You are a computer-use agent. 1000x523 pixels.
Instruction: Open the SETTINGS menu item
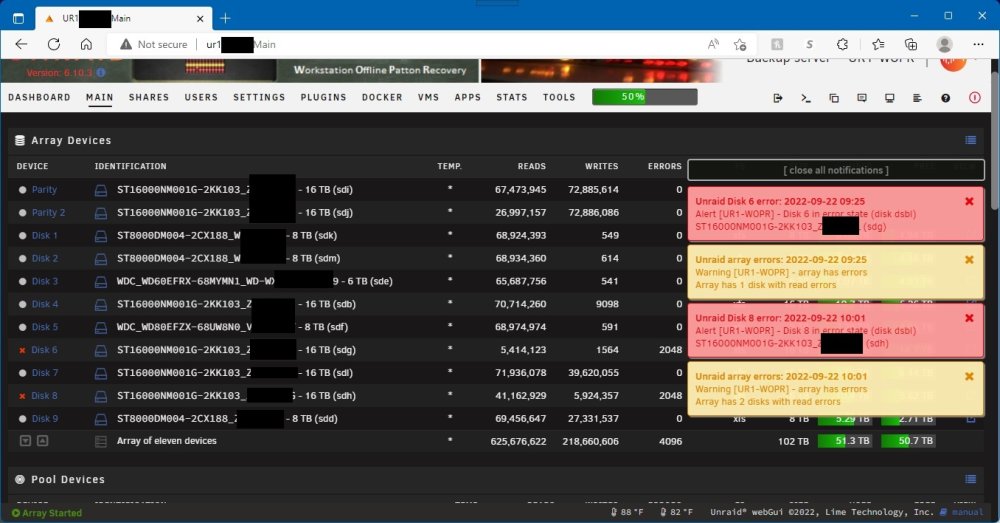click(259, 97)
